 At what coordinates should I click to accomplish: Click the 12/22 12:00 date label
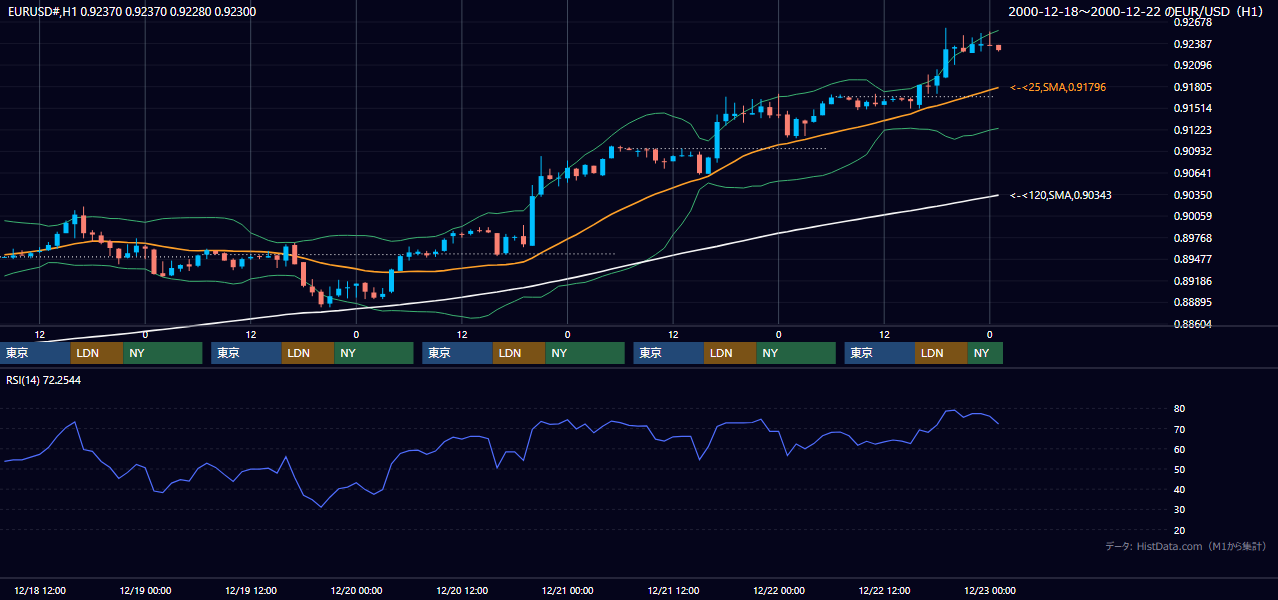pos(885,590)
